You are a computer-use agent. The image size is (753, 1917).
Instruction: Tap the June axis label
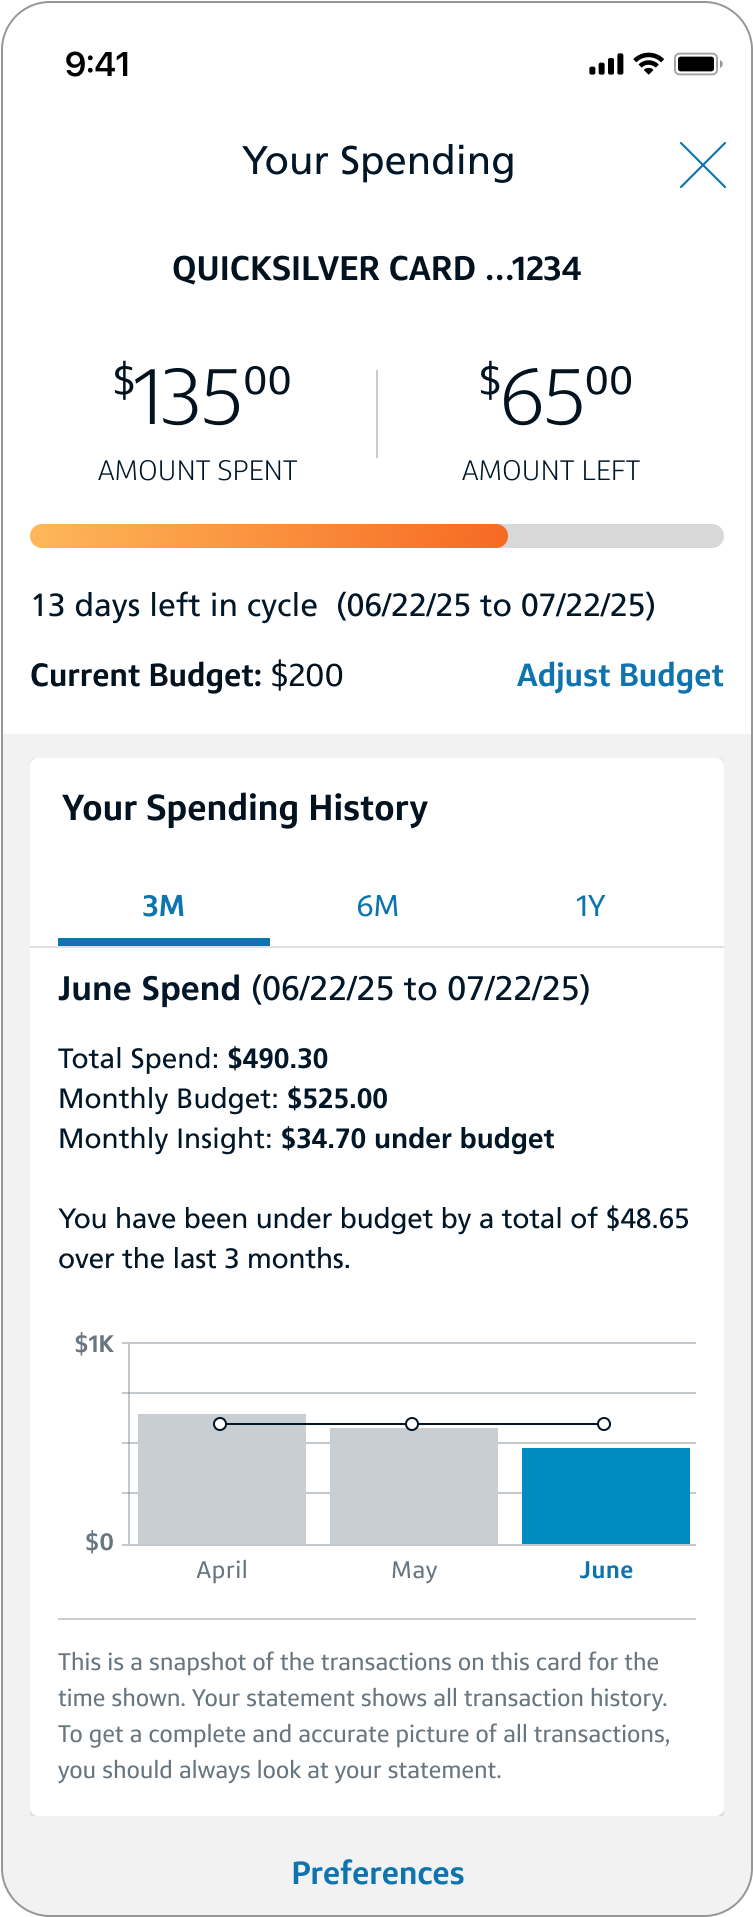[606, 1570]
